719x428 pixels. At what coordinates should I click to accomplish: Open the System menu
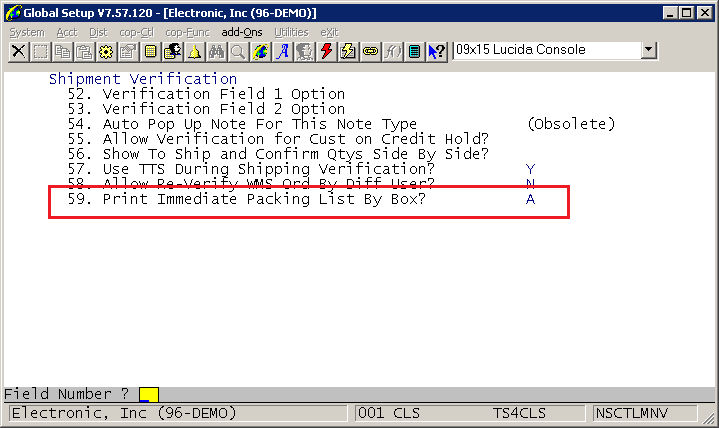pos(27,32)
